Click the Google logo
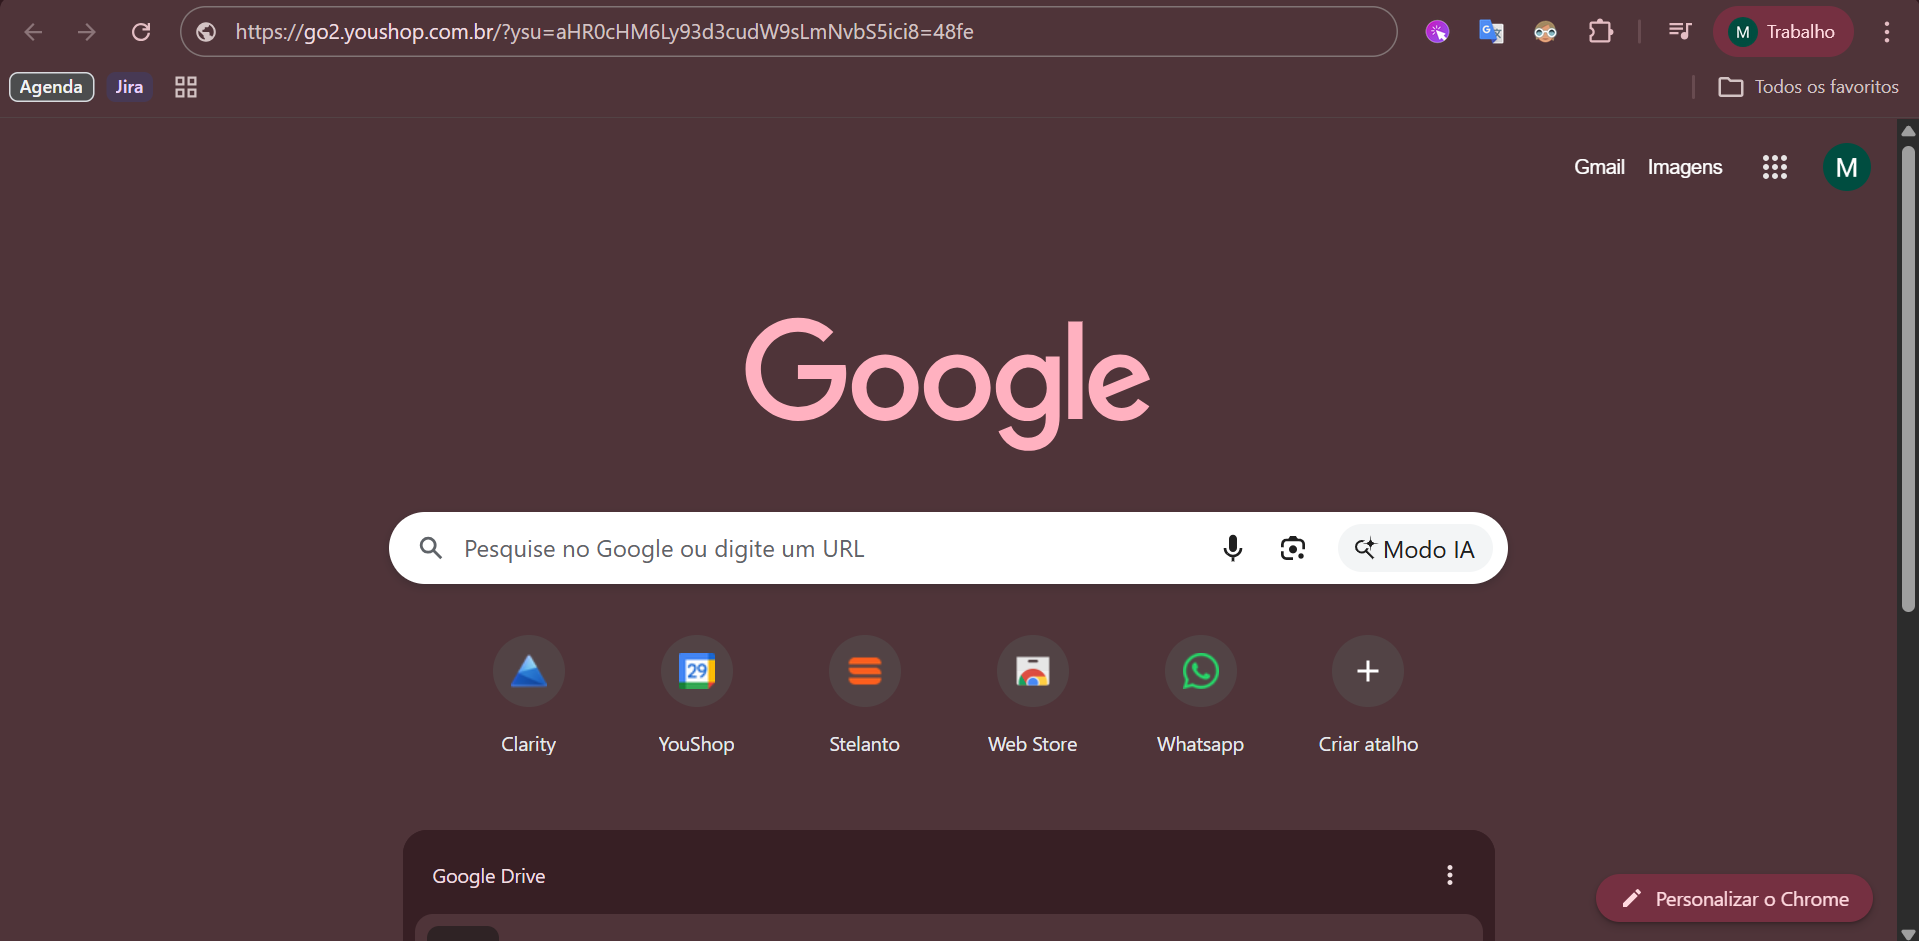This screenshot has height=941, width=1919. (947, 383)
